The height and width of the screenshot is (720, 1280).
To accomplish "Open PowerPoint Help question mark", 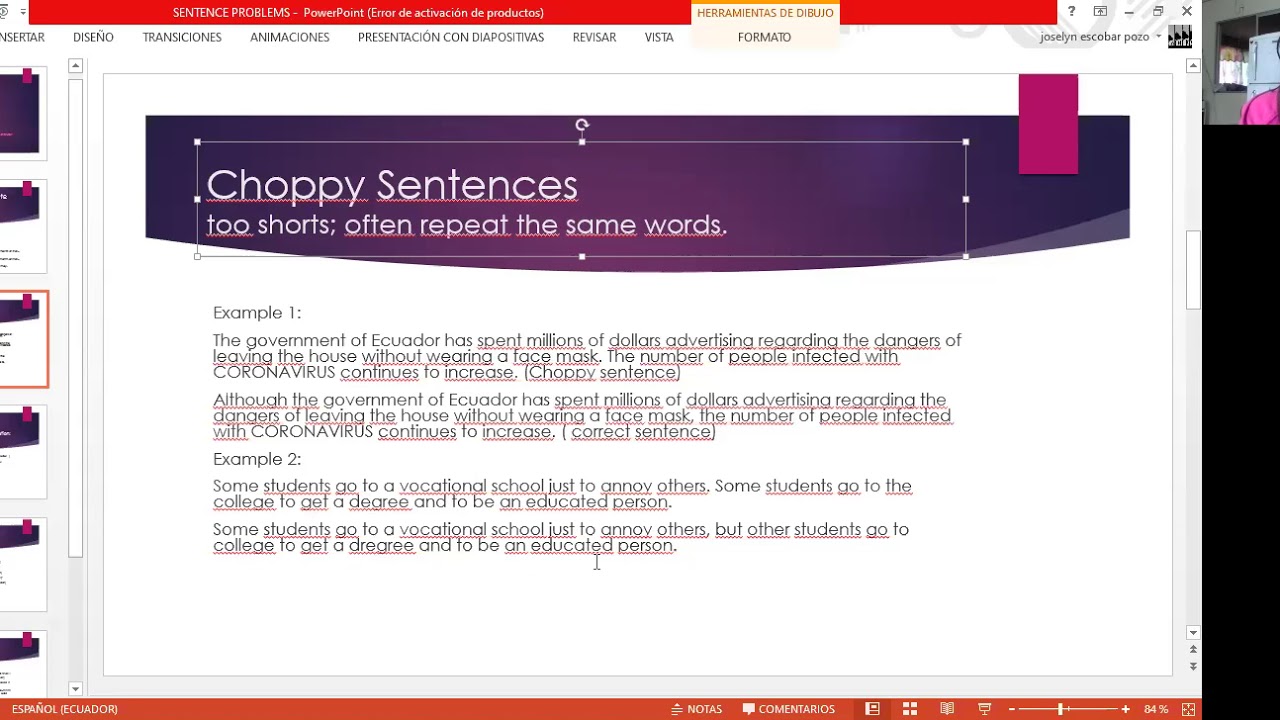I will point(1071,12).
